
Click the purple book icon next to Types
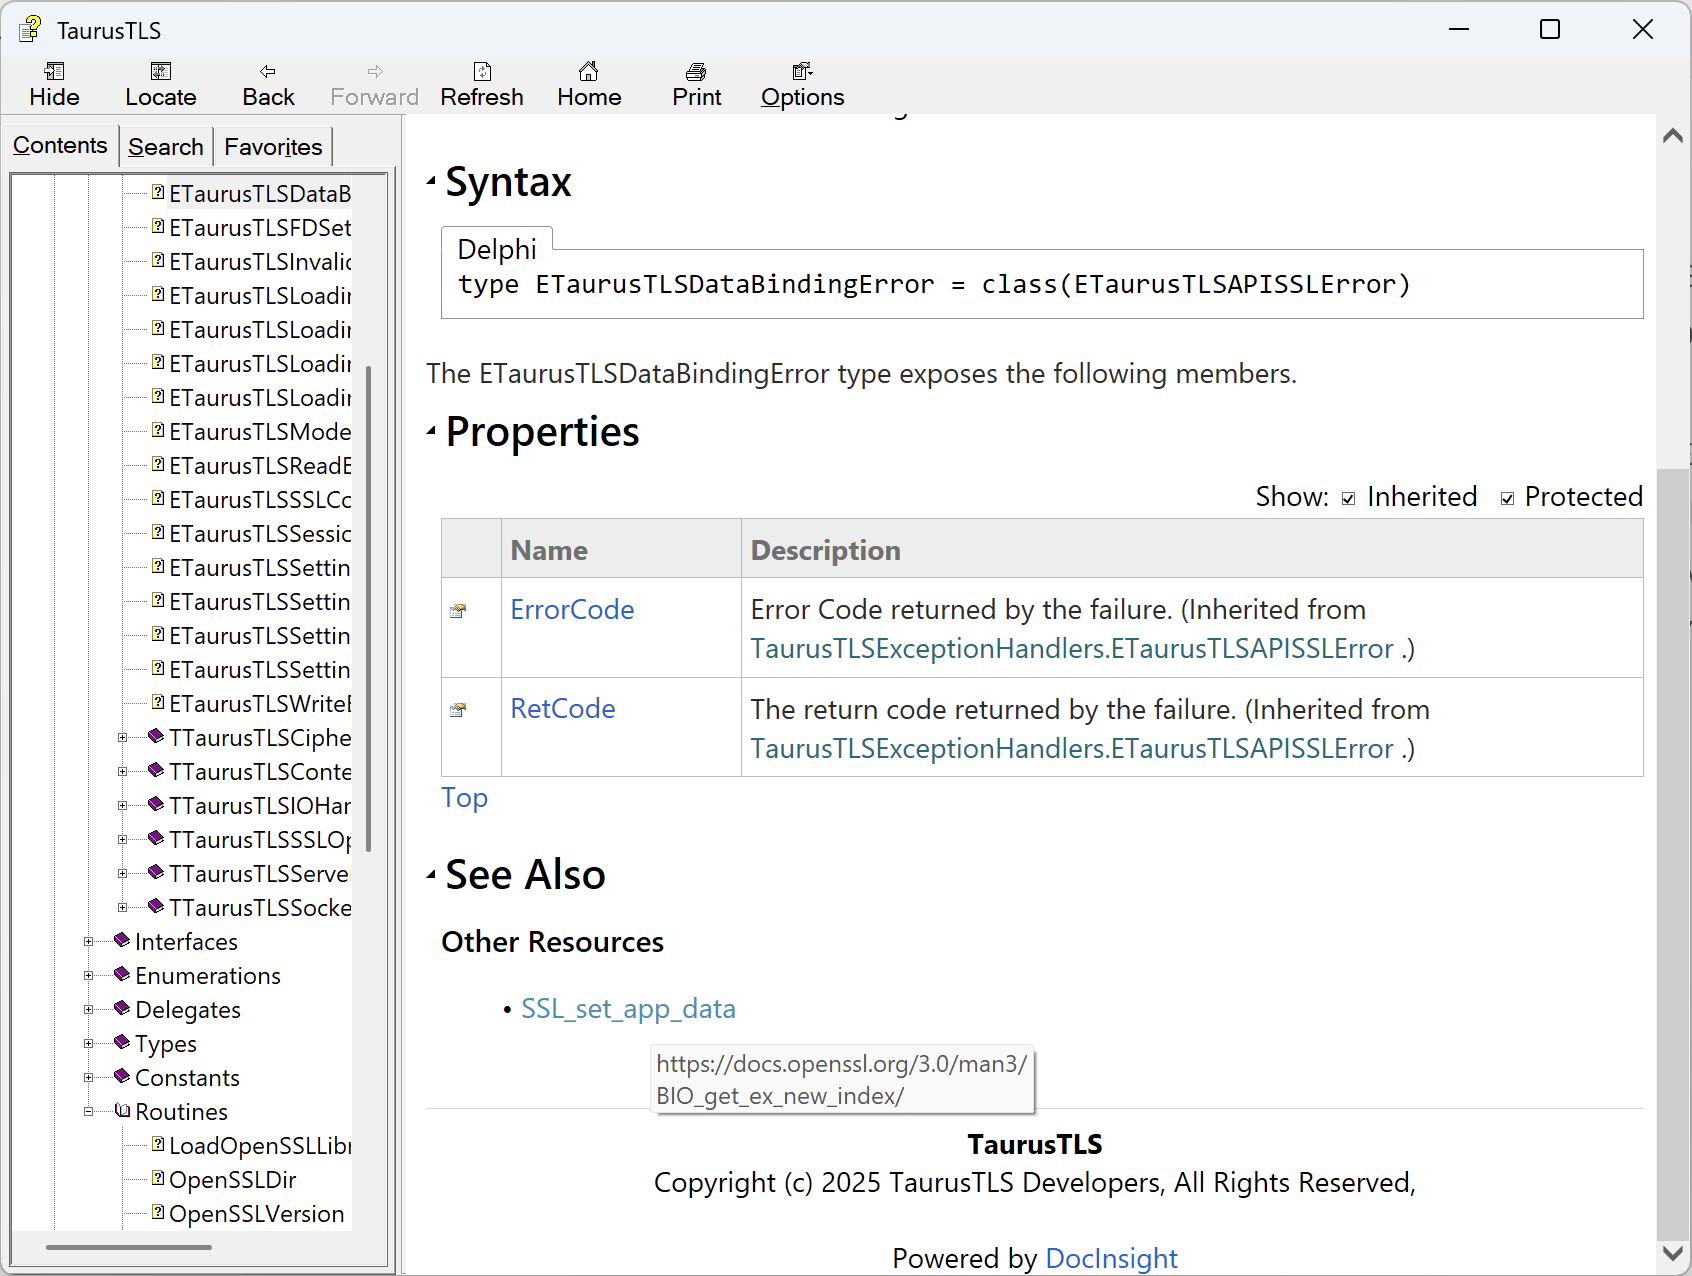point(122,1042)
